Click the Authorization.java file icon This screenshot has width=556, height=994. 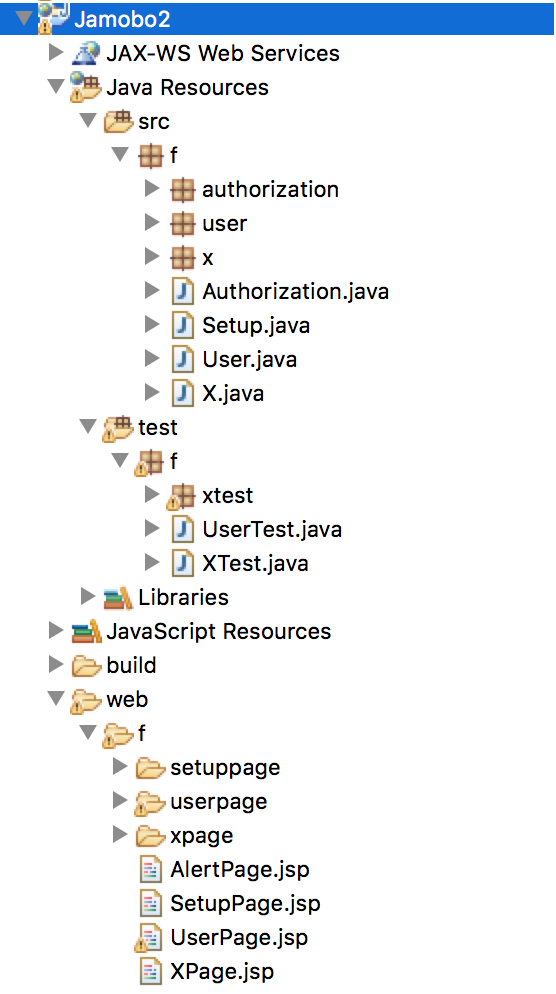[x=183, y=292]
